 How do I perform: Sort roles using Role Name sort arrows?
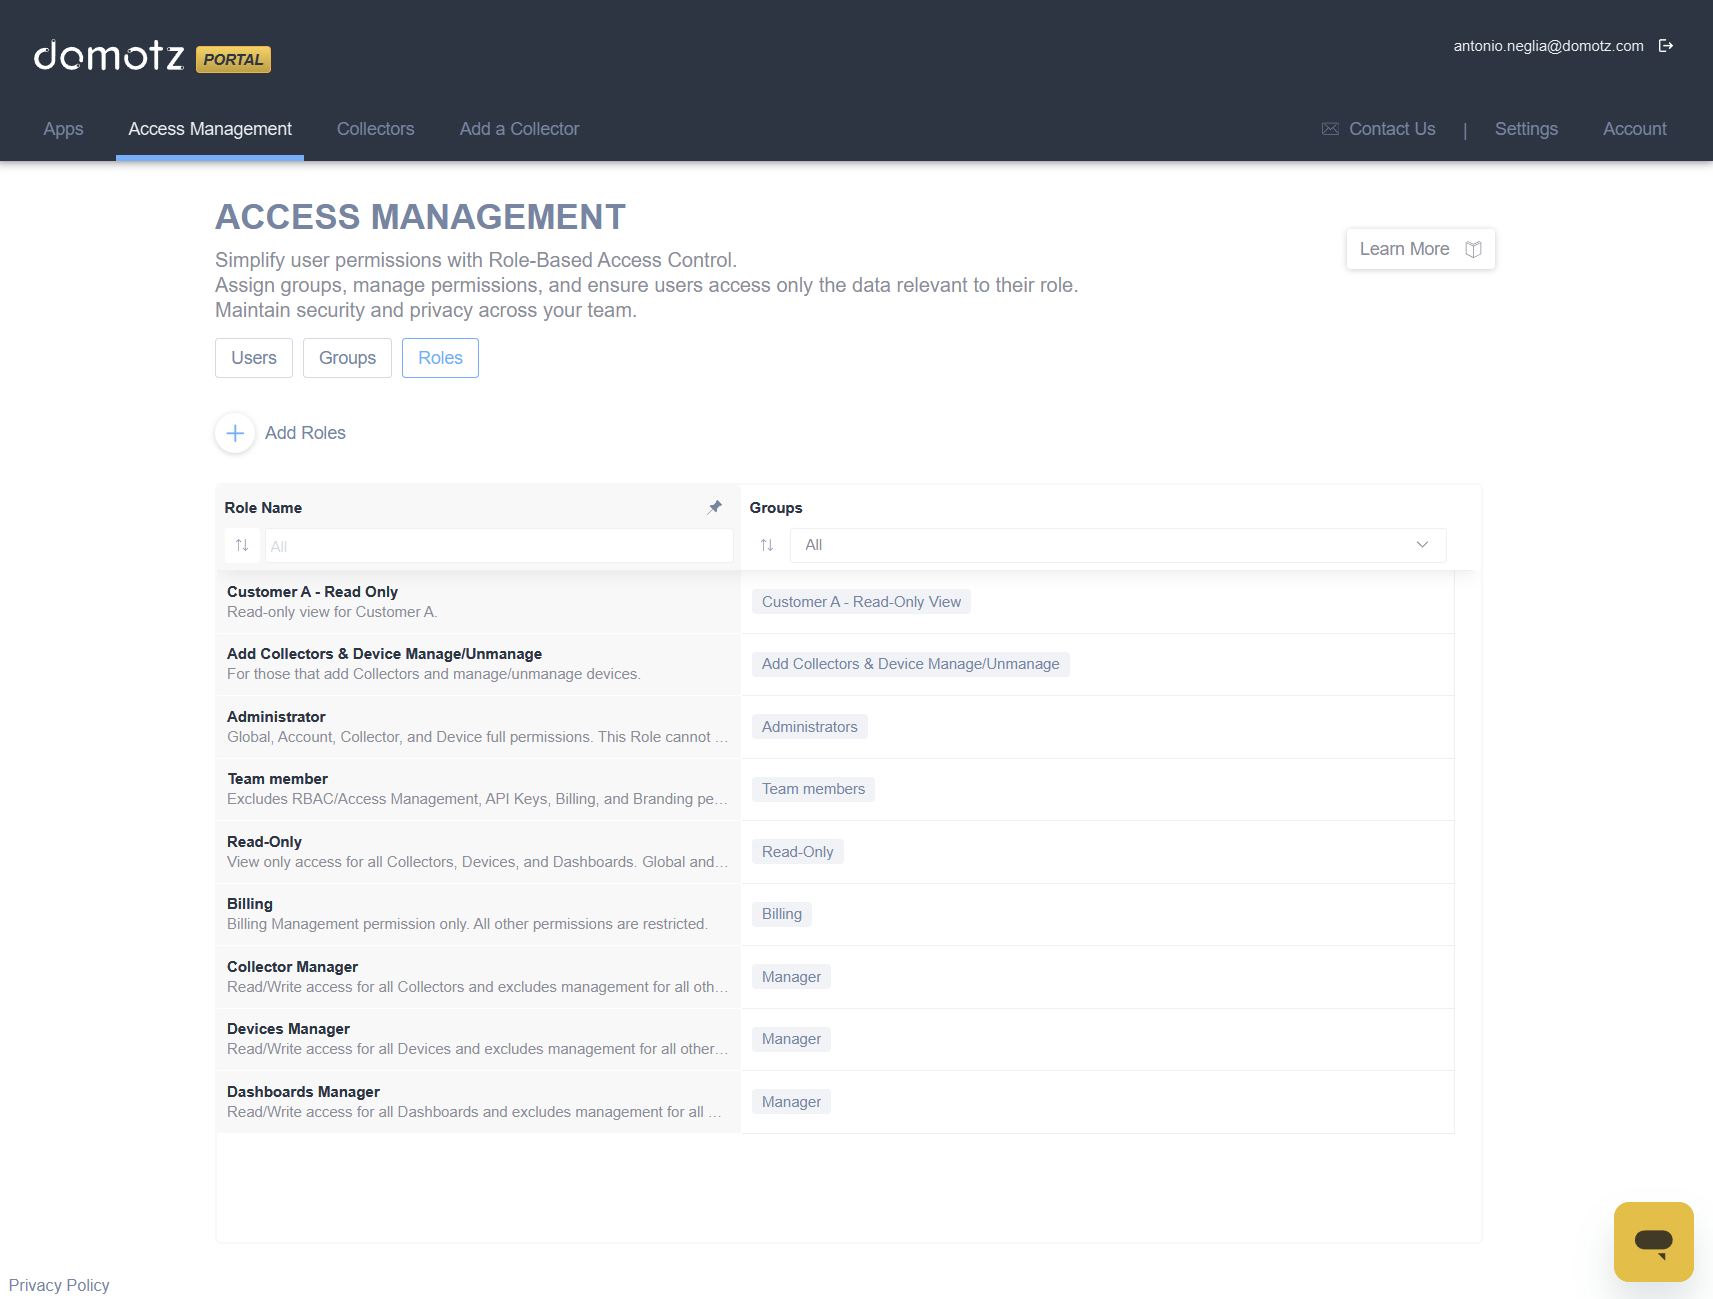click(242, 545)
